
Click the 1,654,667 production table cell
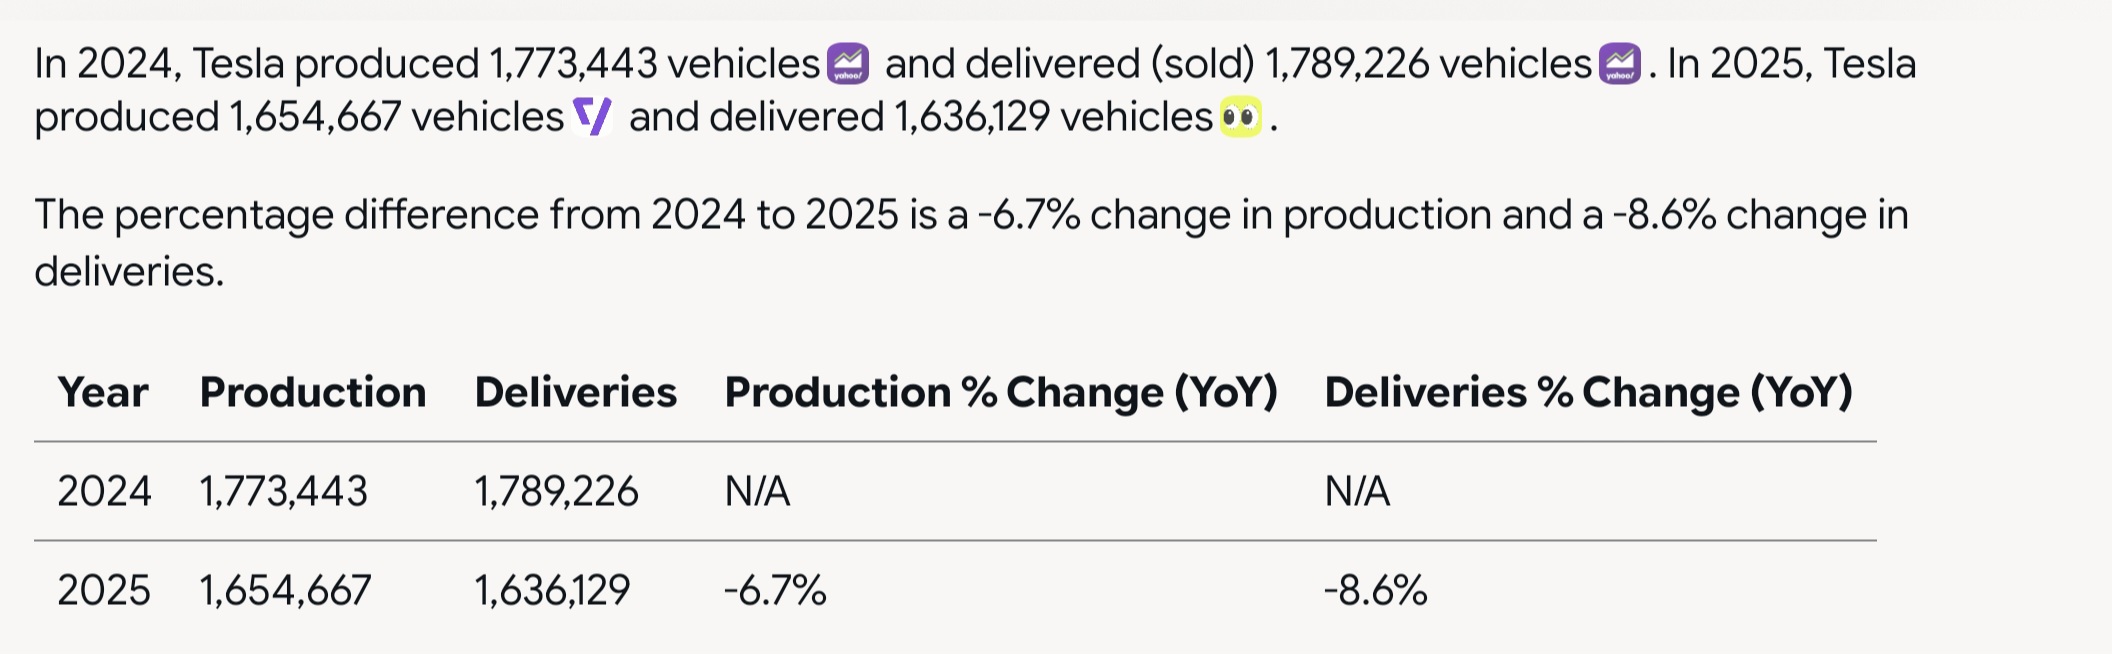tap(286, 590)
